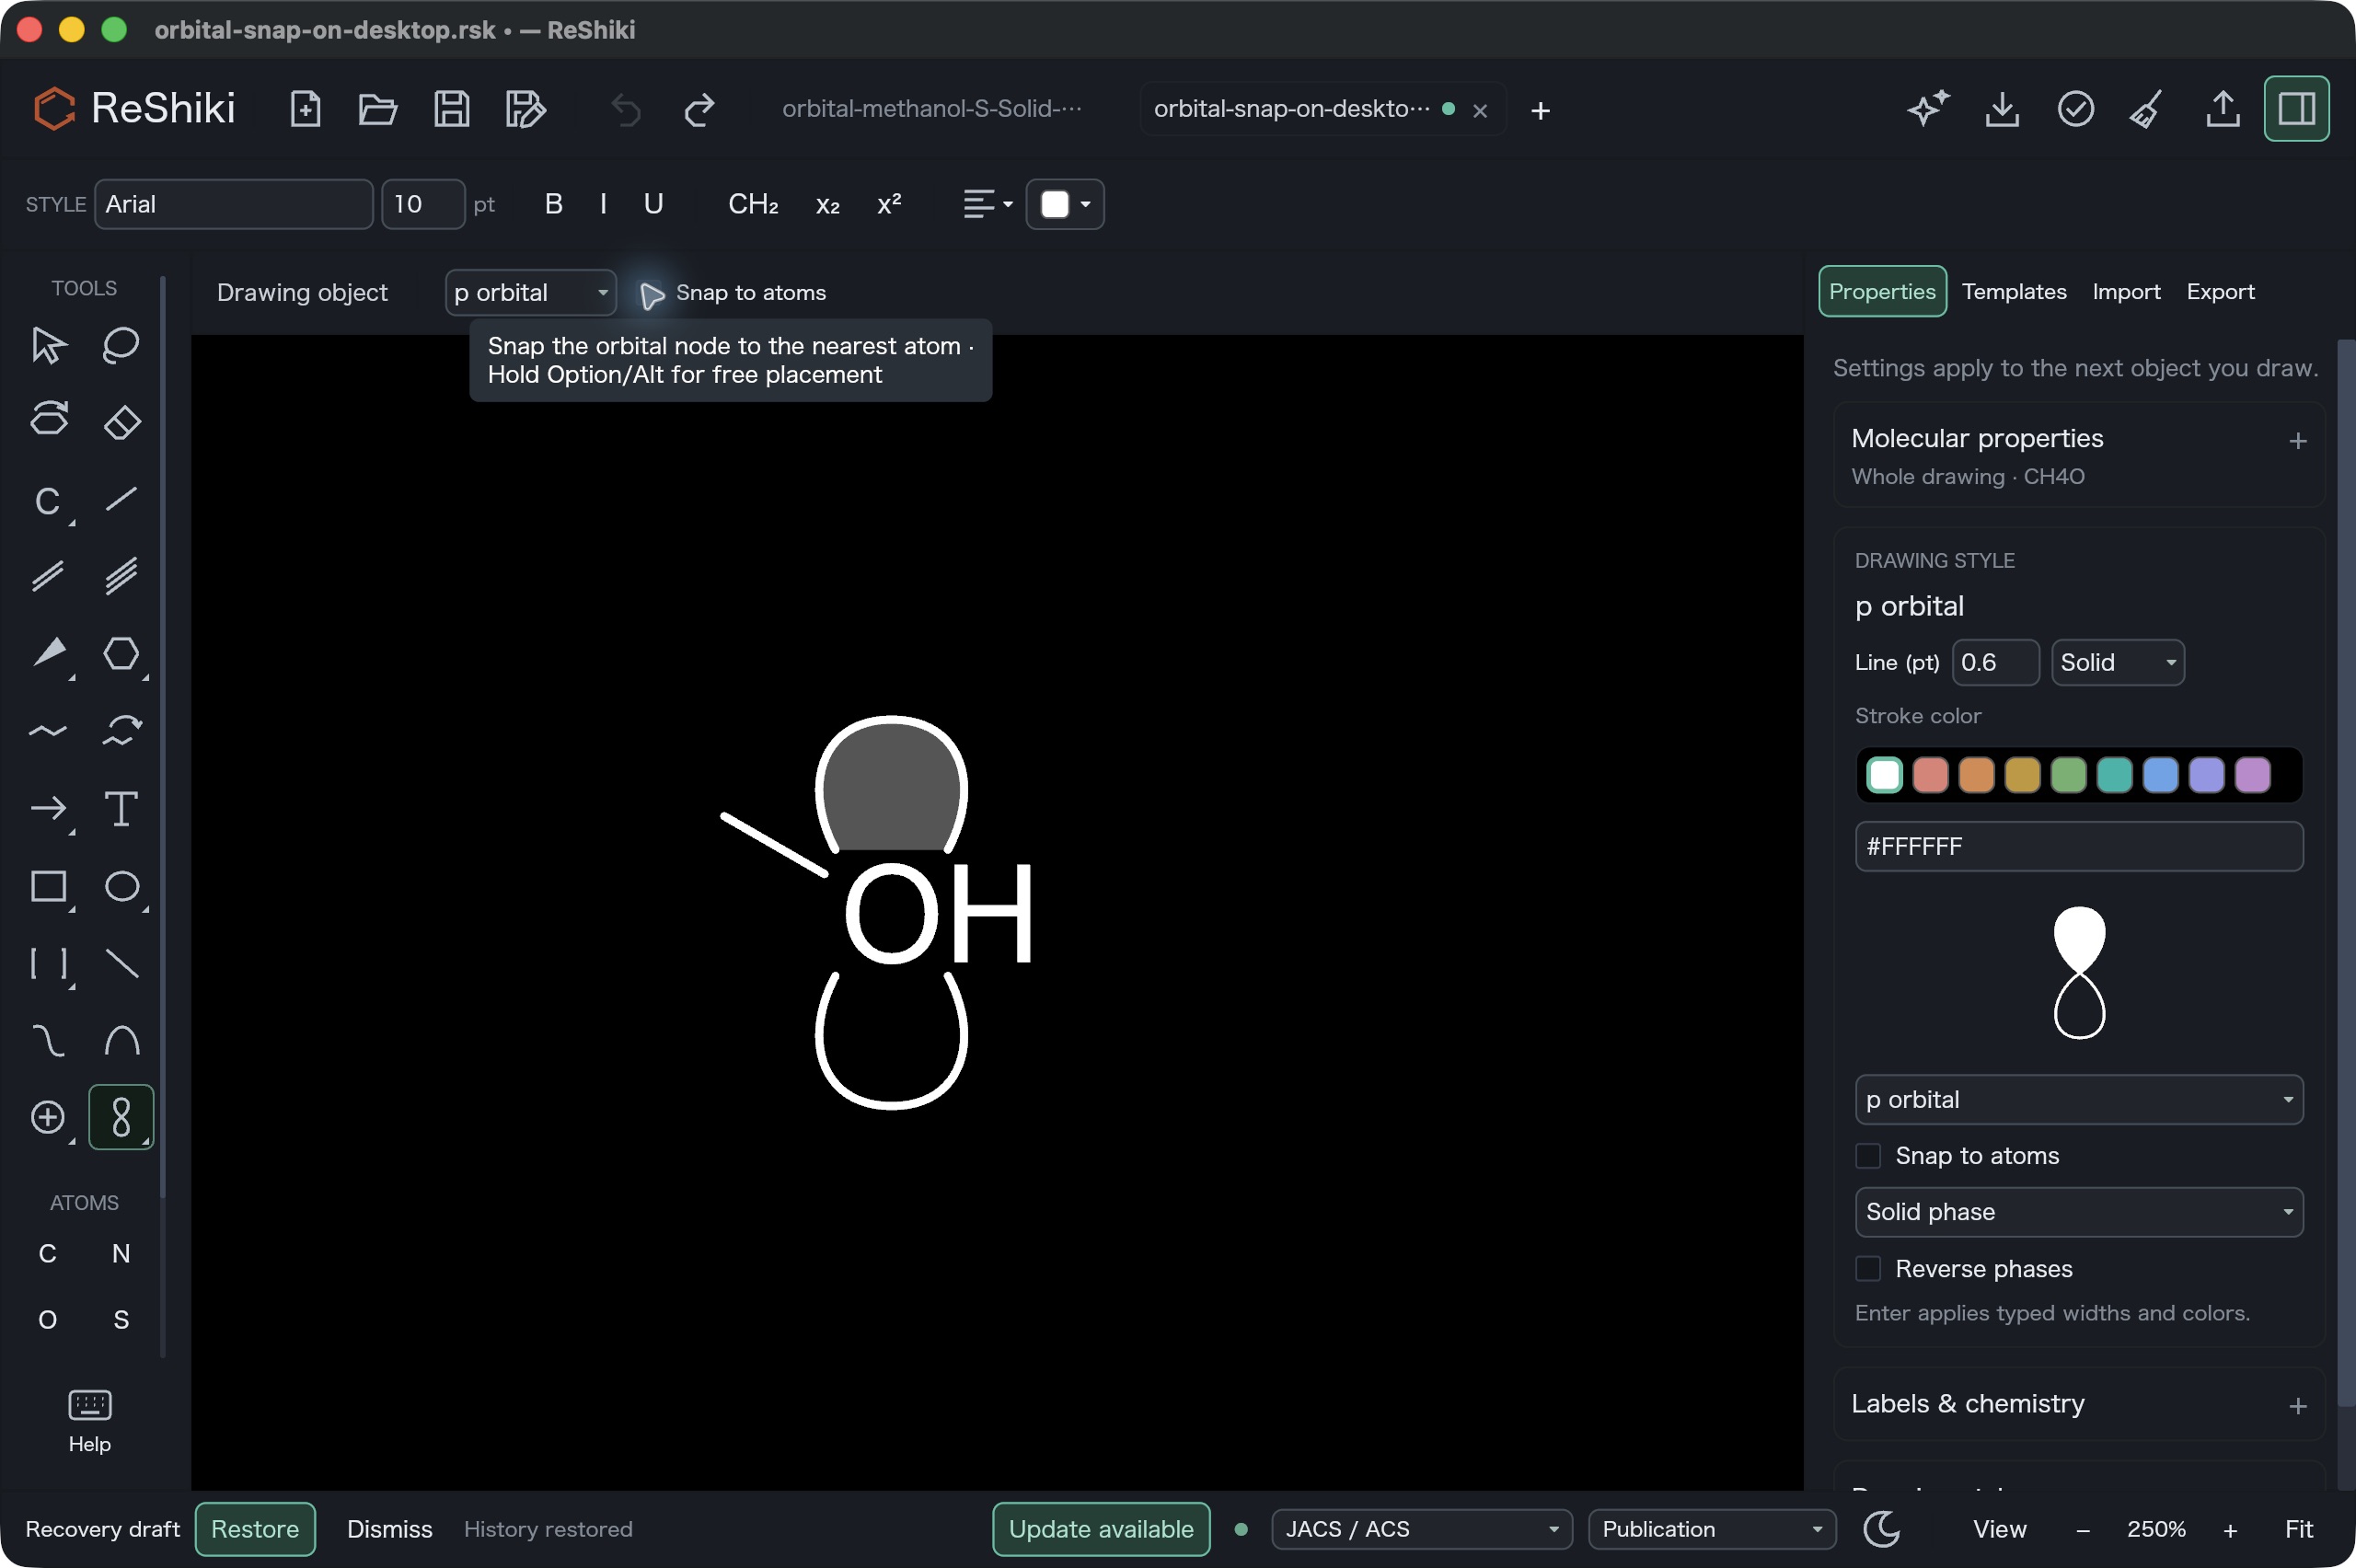The height and width of the screenshot is (1568, 2356).
Task: Open the Solid line style dropdown
Action: click(2117, 663)
